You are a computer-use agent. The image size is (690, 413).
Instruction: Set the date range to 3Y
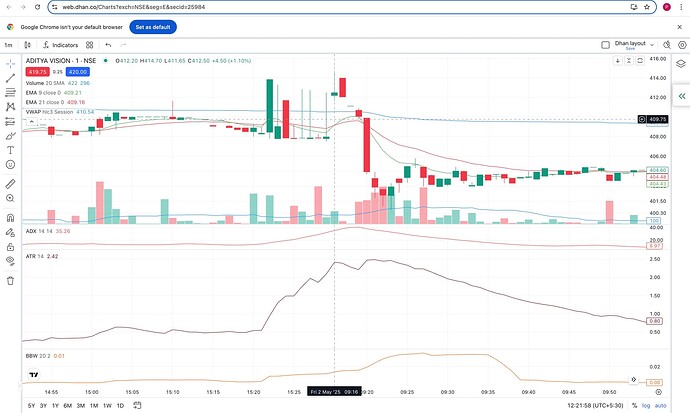pos(43,406)
